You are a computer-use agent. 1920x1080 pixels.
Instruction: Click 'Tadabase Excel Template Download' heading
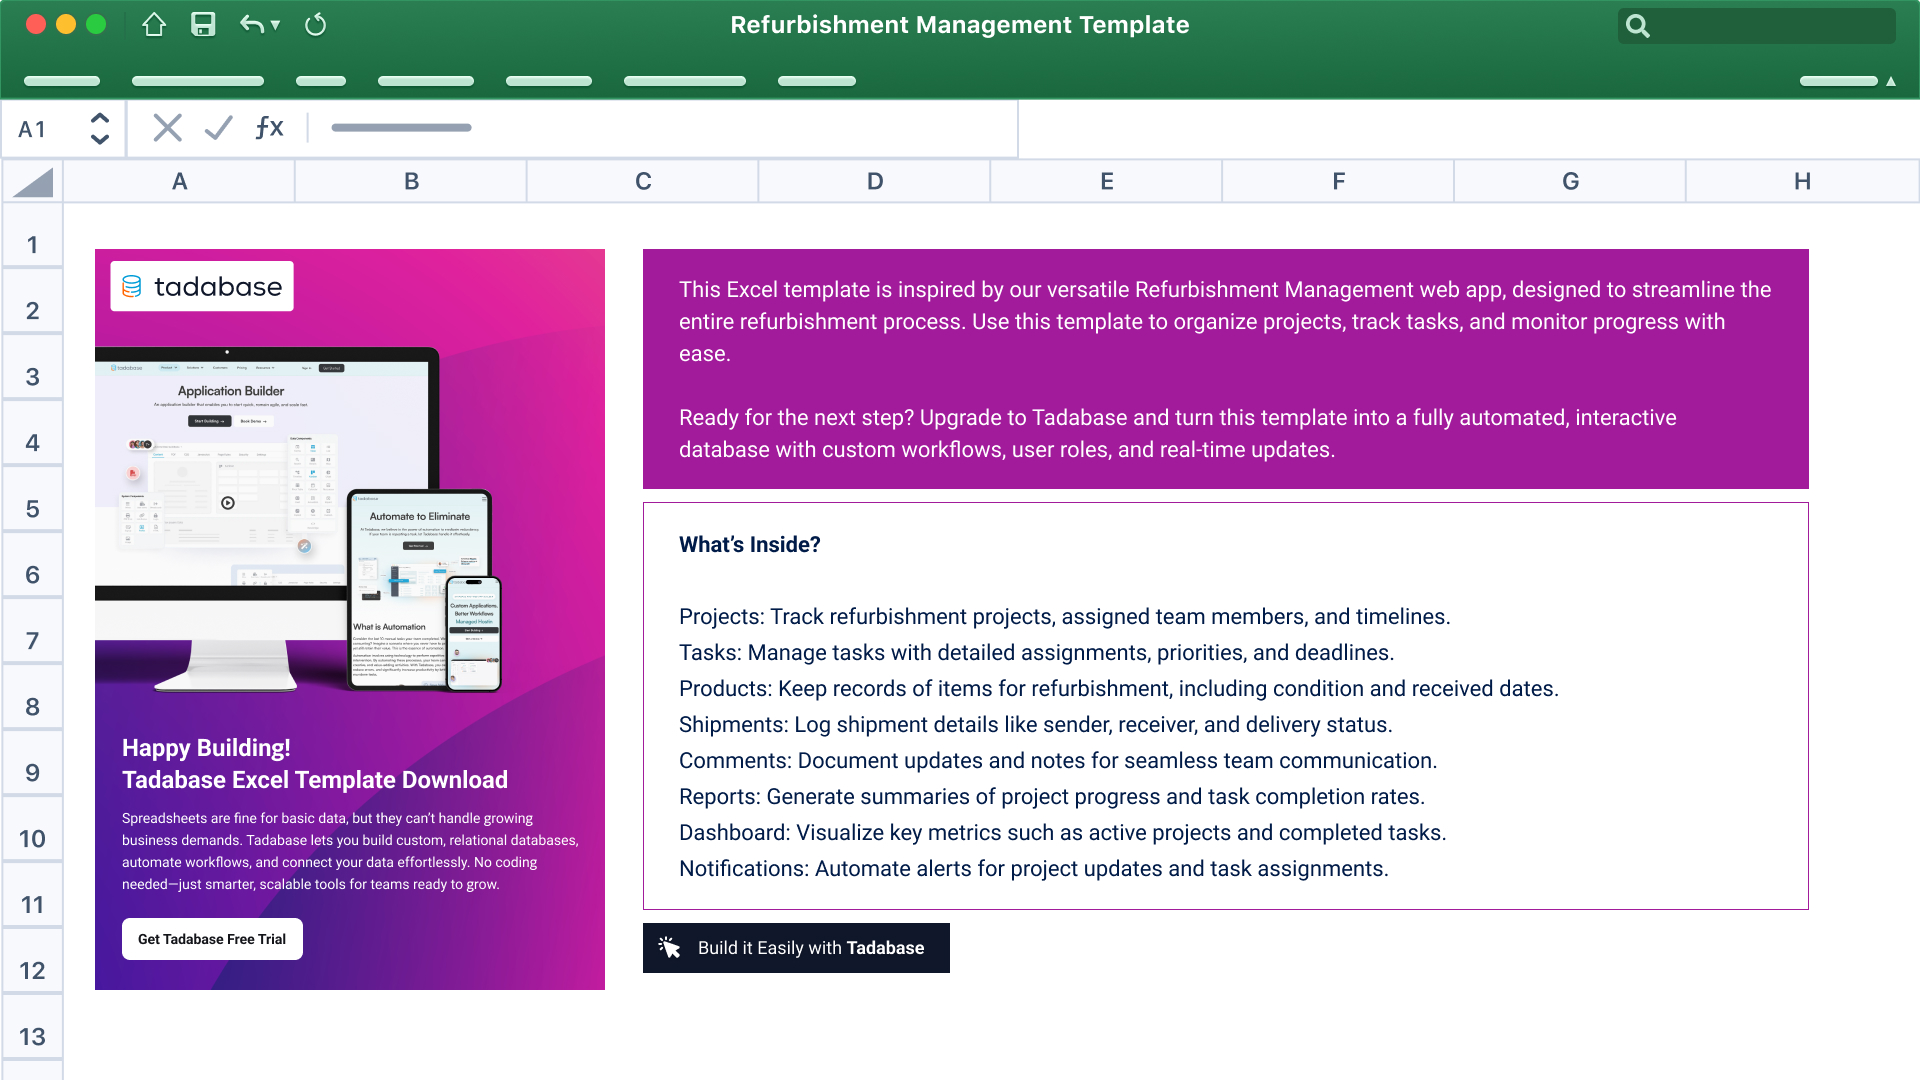(x=315, y=780)
